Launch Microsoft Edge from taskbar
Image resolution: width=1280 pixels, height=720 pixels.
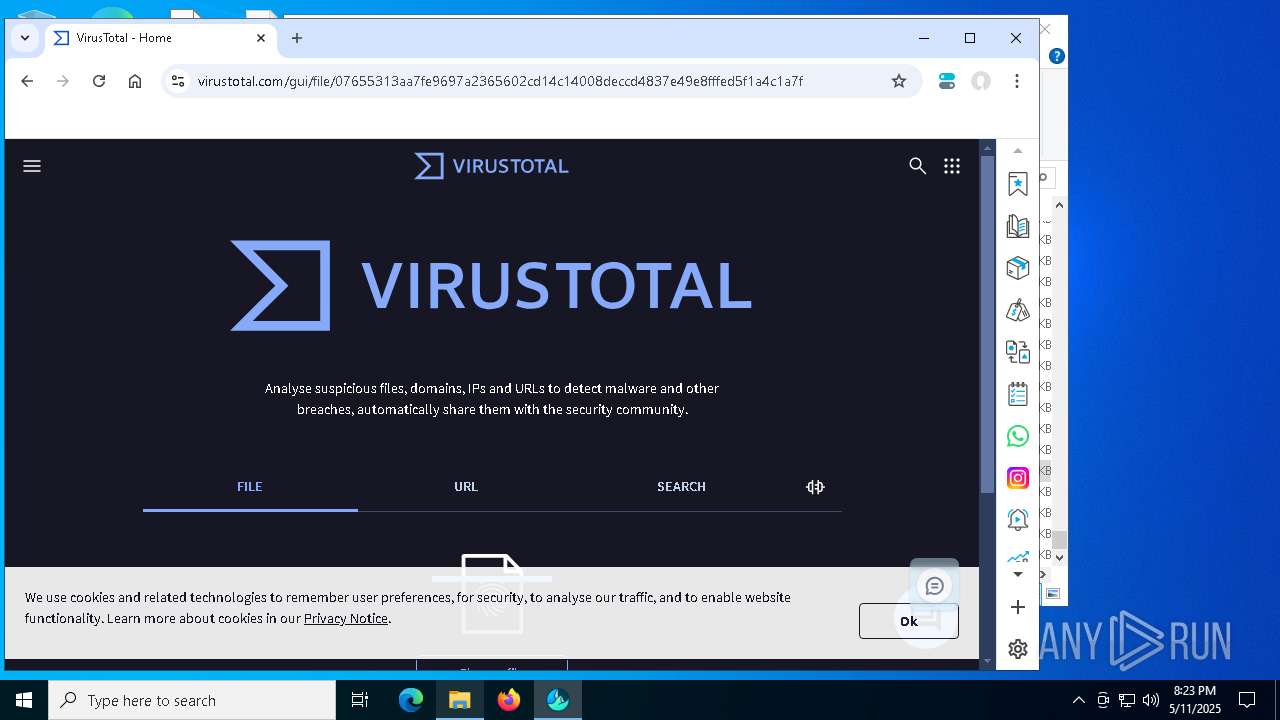tap(411, 700)
